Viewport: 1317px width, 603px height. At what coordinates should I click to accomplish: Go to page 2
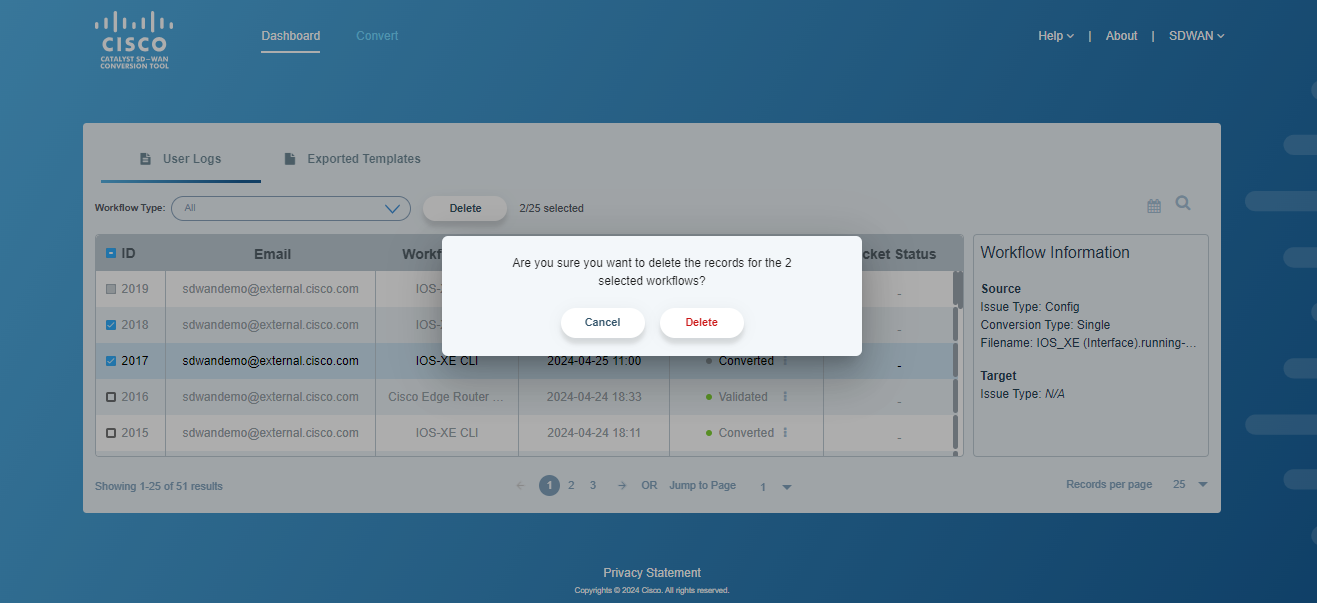pyautogui.click(x=571, y=485)
